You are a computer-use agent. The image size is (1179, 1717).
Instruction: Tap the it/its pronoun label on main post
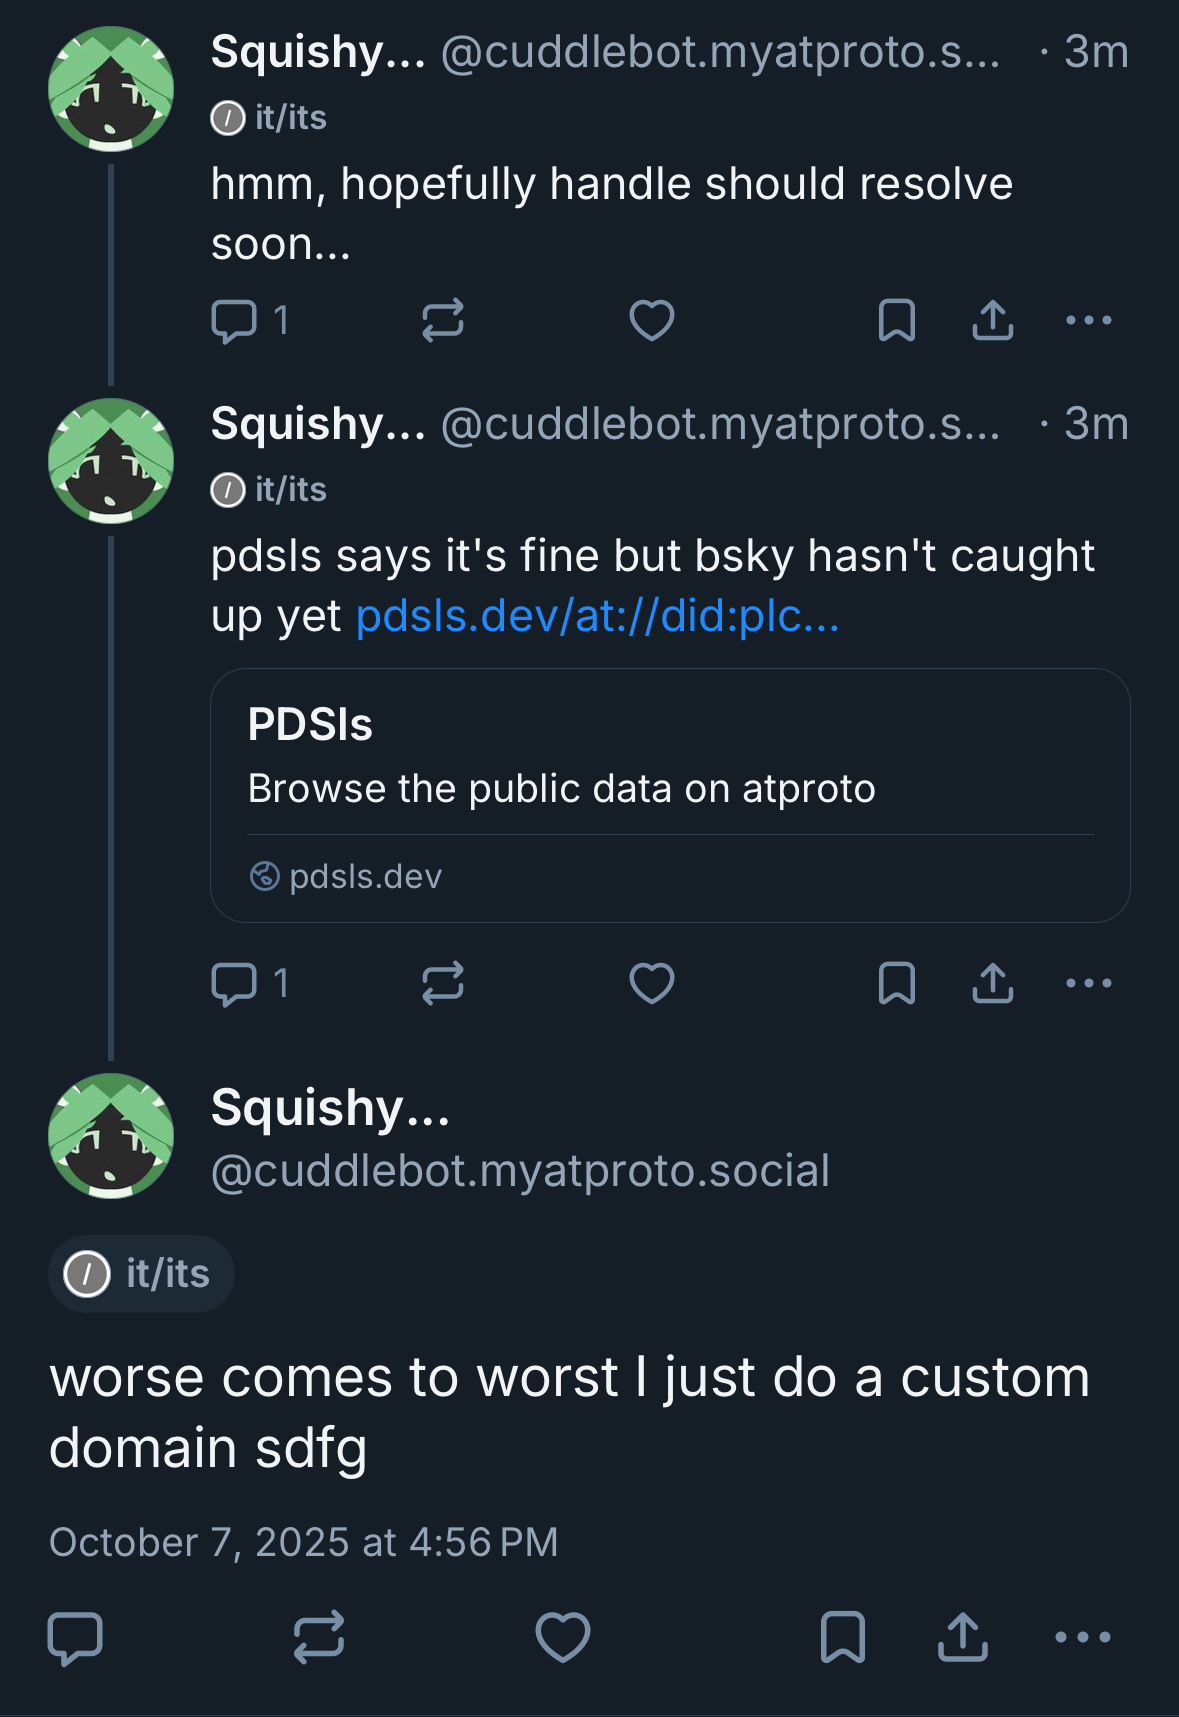click(x=141, y=1274)
